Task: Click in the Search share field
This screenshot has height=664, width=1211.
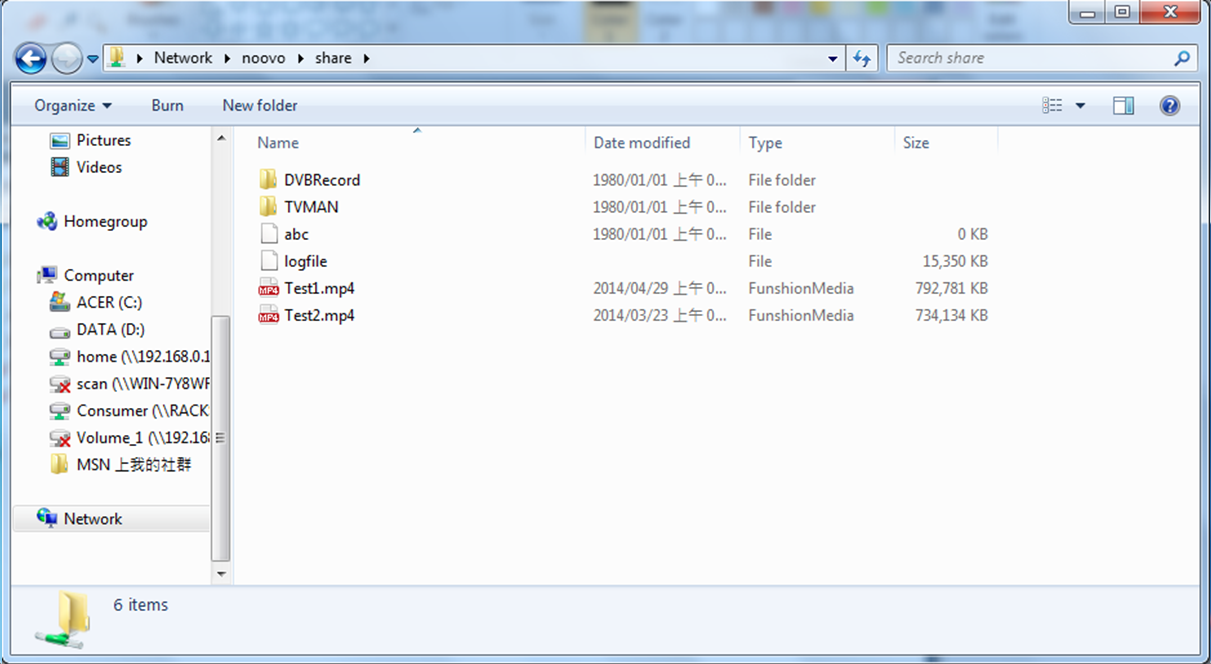Action: pyautogui.click(x=1030, y=59)
